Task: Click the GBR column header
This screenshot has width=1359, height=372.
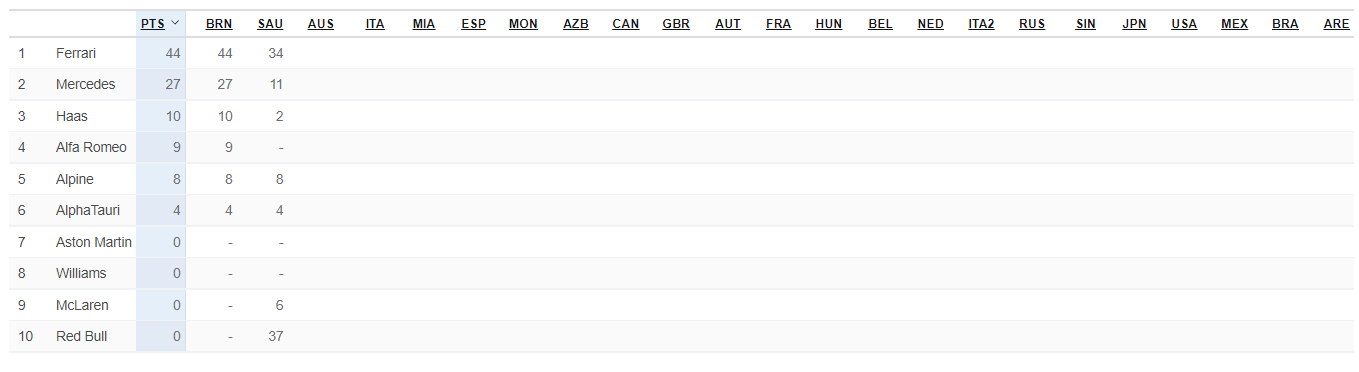Action: tap(676, 24)
